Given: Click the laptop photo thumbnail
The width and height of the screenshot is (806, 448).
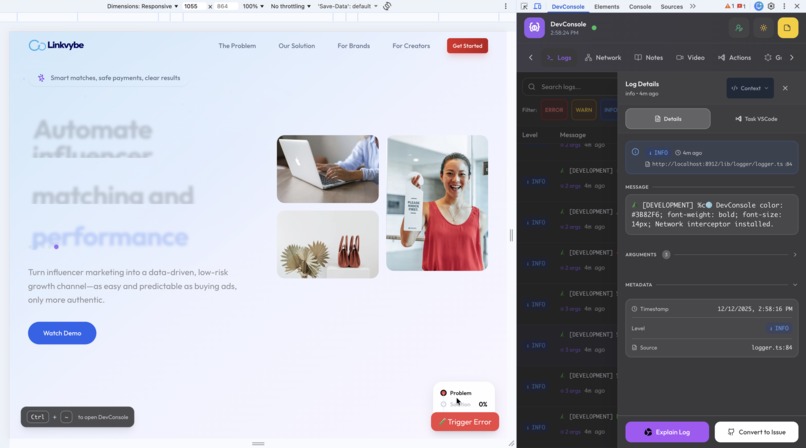Looking at the screenshot, I should [327, 169].
